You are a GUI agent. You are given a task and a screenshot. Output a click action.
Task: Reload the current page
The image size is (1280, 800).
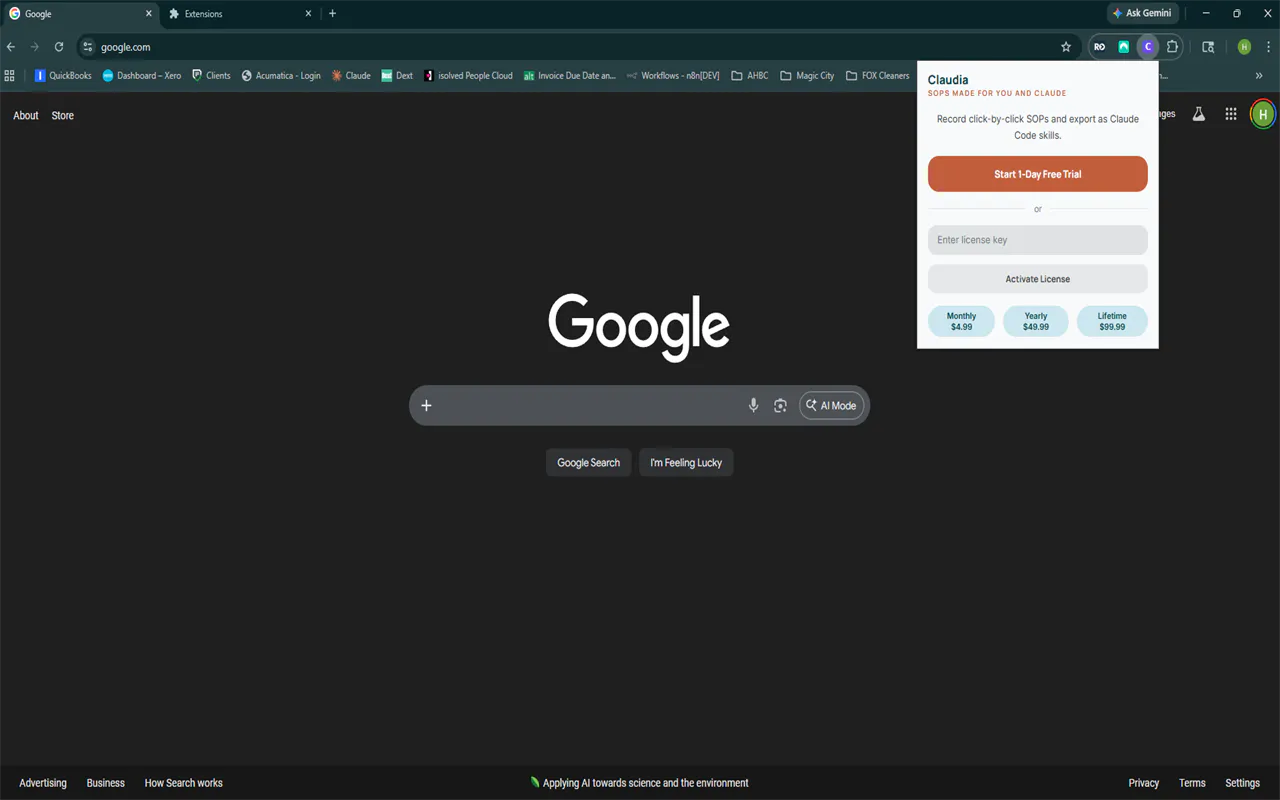59,47
